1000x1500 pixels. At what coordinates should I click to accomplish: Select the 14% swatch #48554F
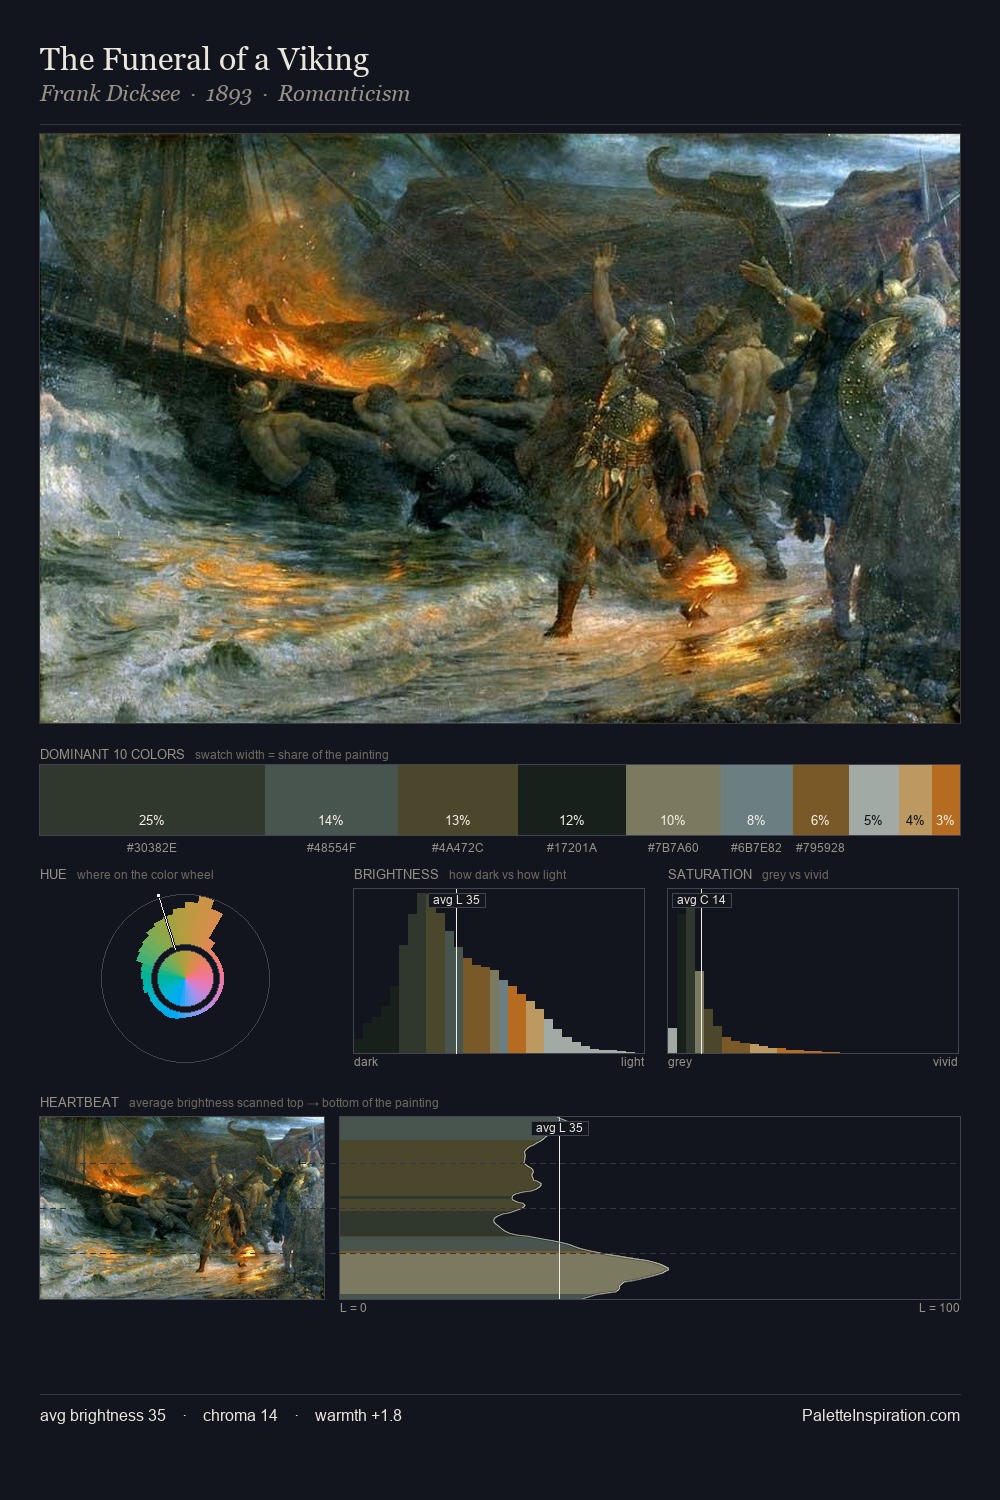[x=331, y=800]
